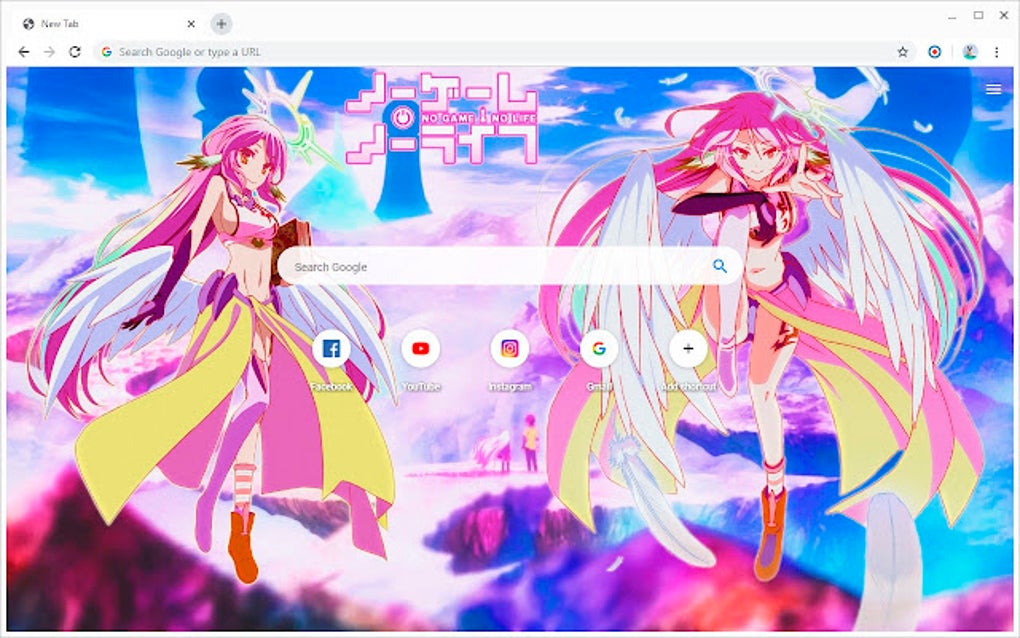Reload the page
The height and width of the screenshot is (638, 1020).
coord(75,52)
